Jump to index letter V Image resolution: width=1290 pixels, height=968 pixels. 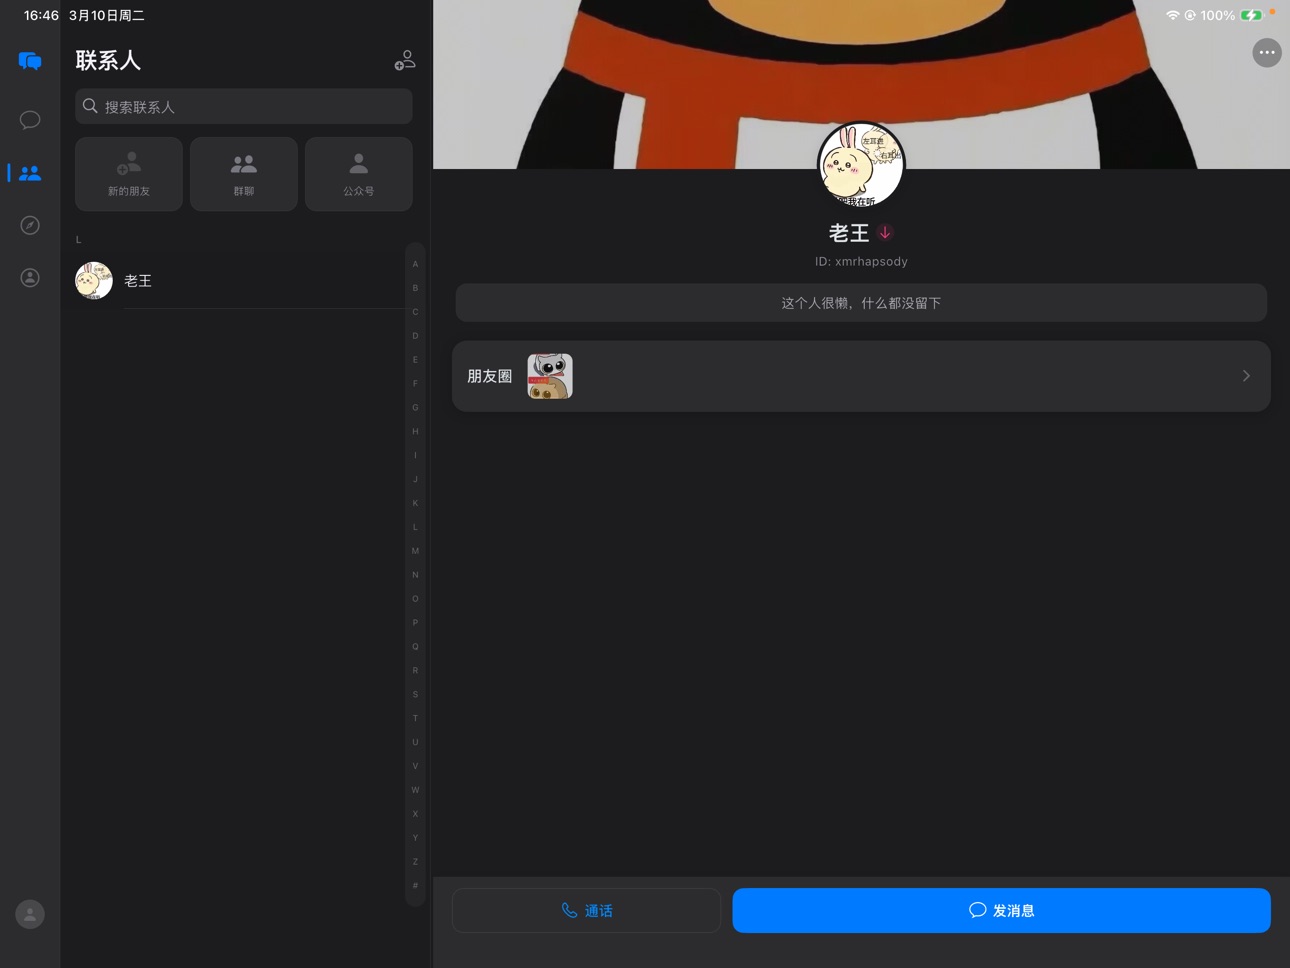tap(415, 766)
